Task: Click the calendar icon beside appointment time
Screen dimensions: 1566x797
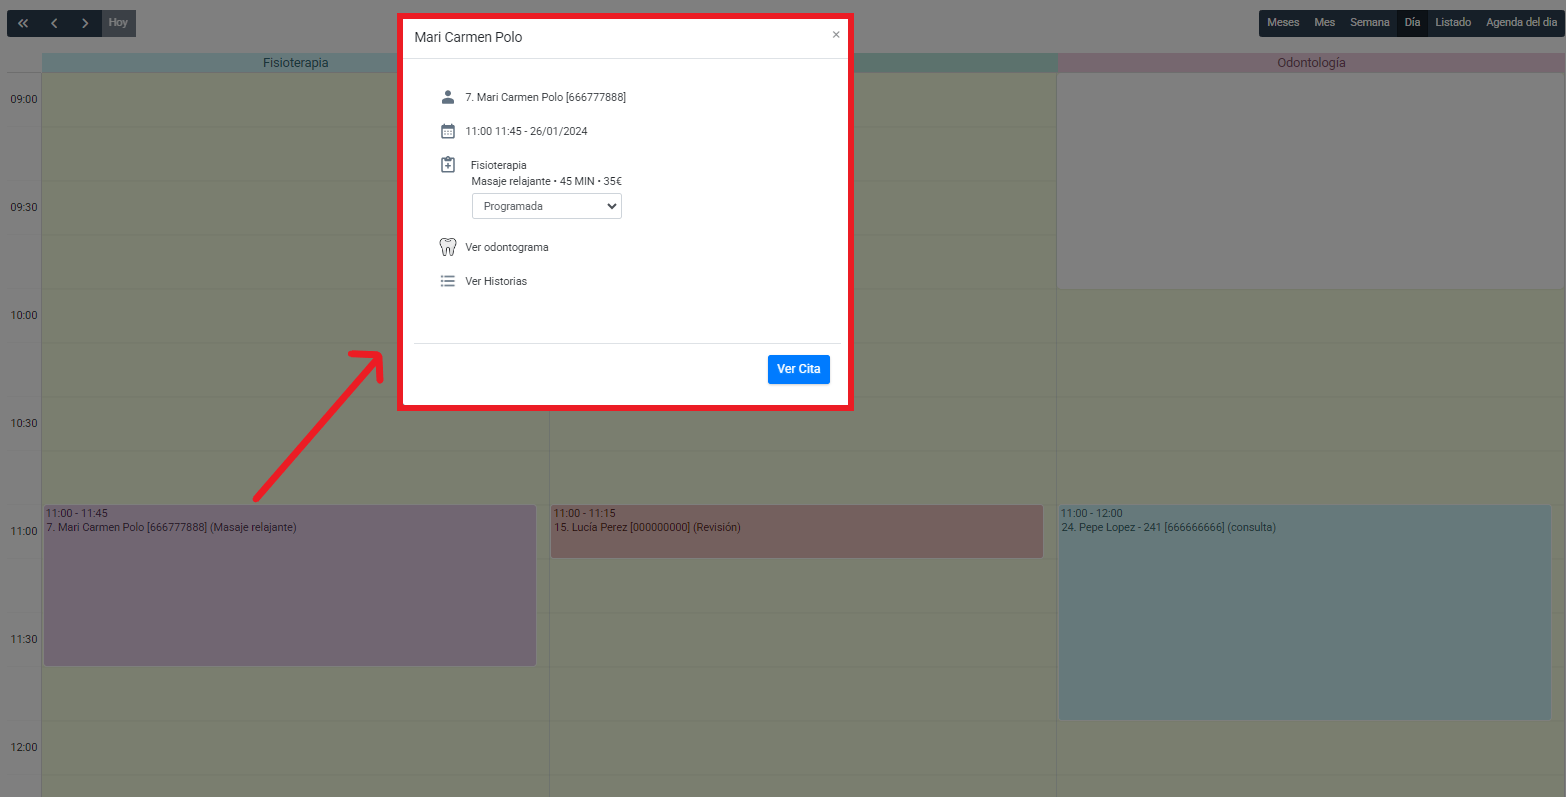Action: 448,131
